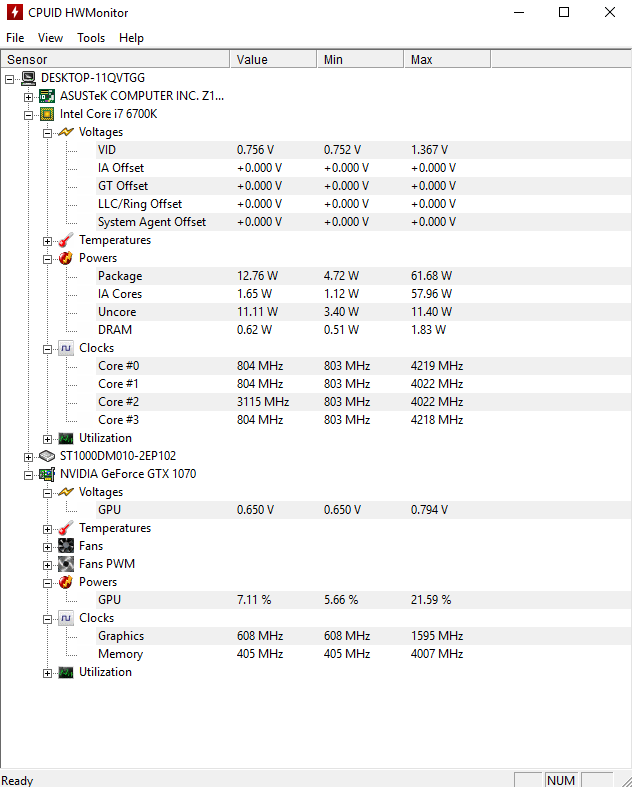This screenshot has height=787, width=632.
Task: Select the LLC/Ring Offset row
Action: tap(363, 204)
